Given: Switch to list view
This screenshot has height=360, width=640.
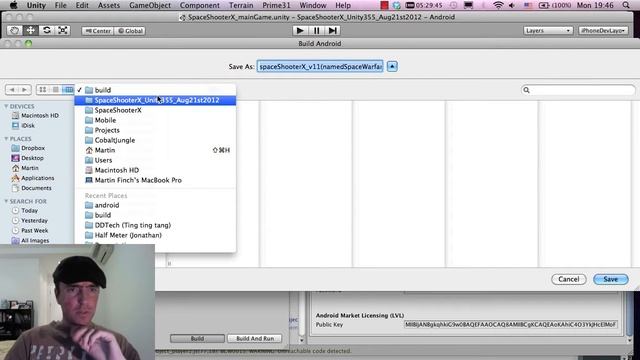Looking at the screenshot, I should (56, 89).
